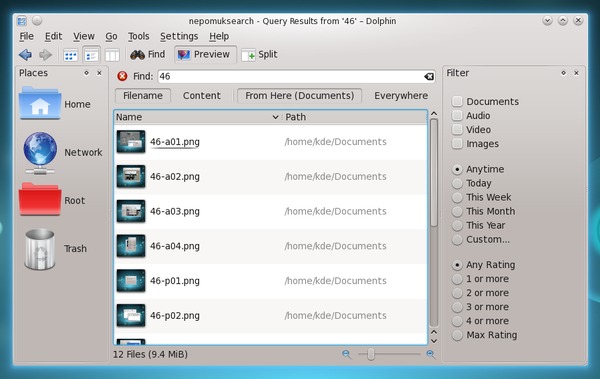600x379 pixels.
Task: Select 46-a02.png thumbnail
Action: 131,176
